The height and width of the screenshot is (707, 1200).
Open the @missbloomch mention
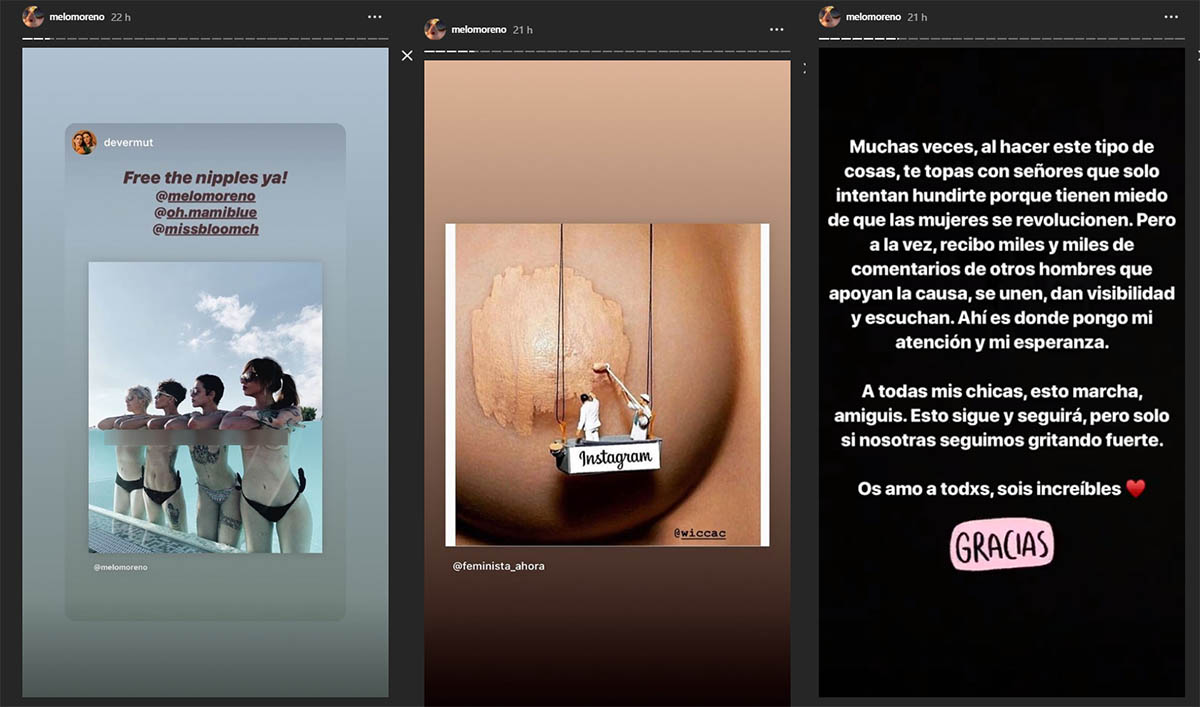pyautogui.click(x=205, y=228)
